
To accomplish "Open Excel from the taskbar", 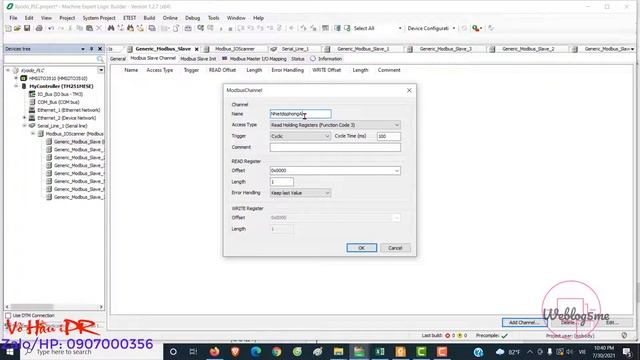I will pyautogui.click(x=380, y=351).
